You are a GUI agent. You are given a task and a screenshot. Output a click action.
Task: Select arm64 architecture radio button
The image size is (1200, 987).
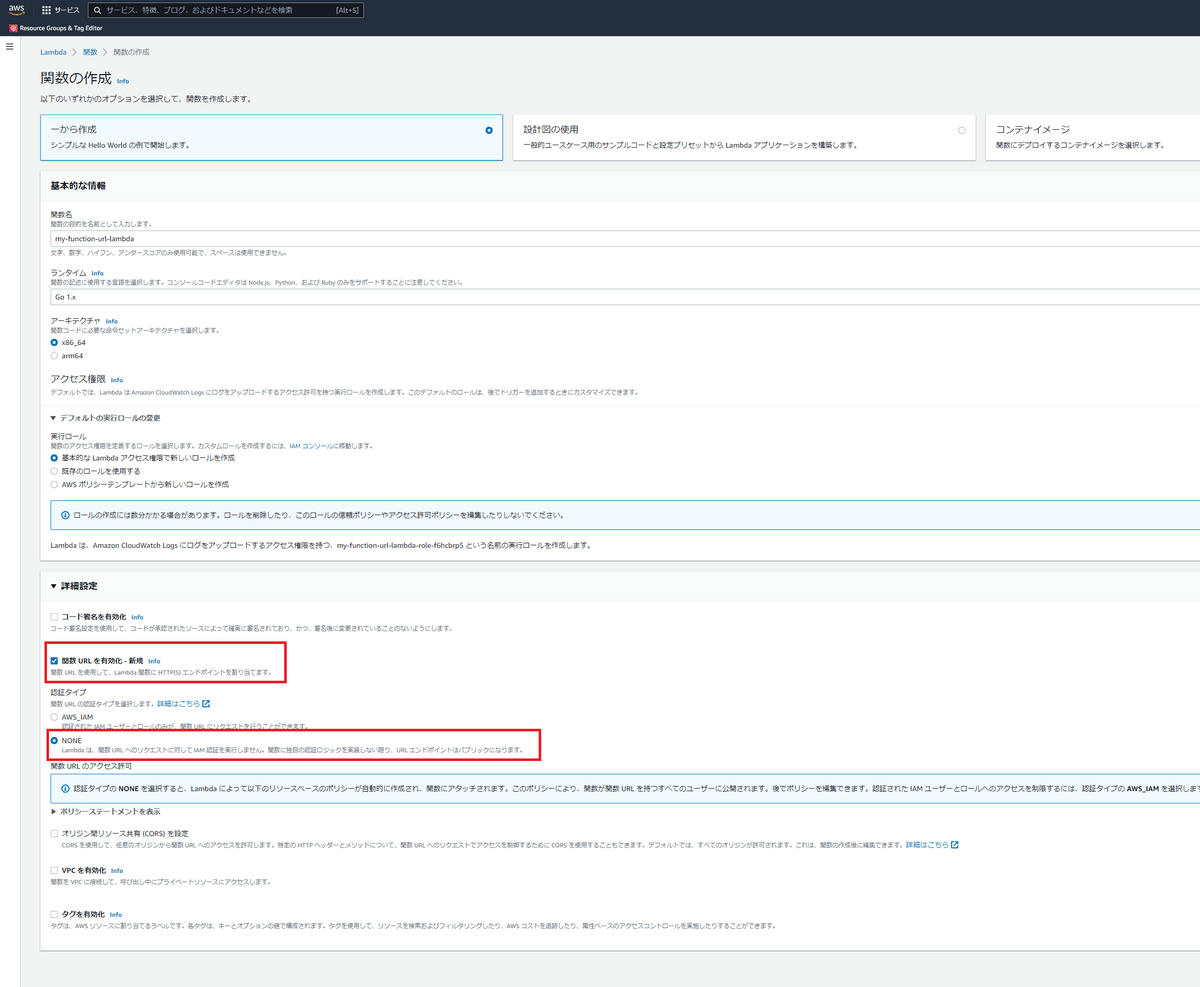pyautogui.click(x=54, y=355)
